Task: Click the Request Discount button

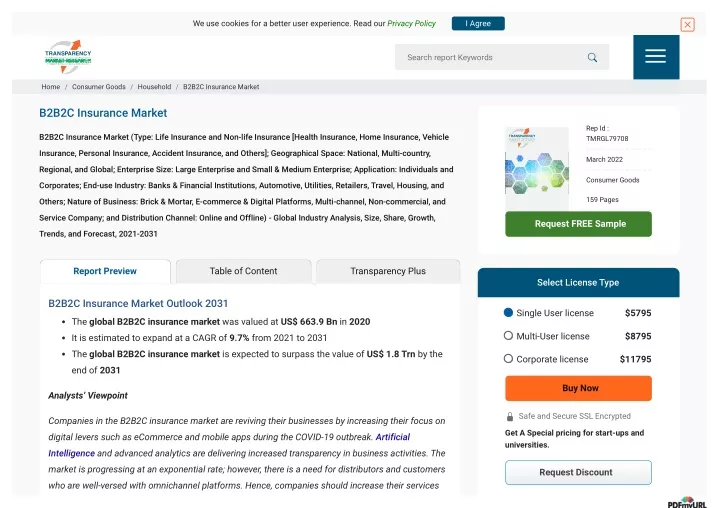Action: [578, 472]
